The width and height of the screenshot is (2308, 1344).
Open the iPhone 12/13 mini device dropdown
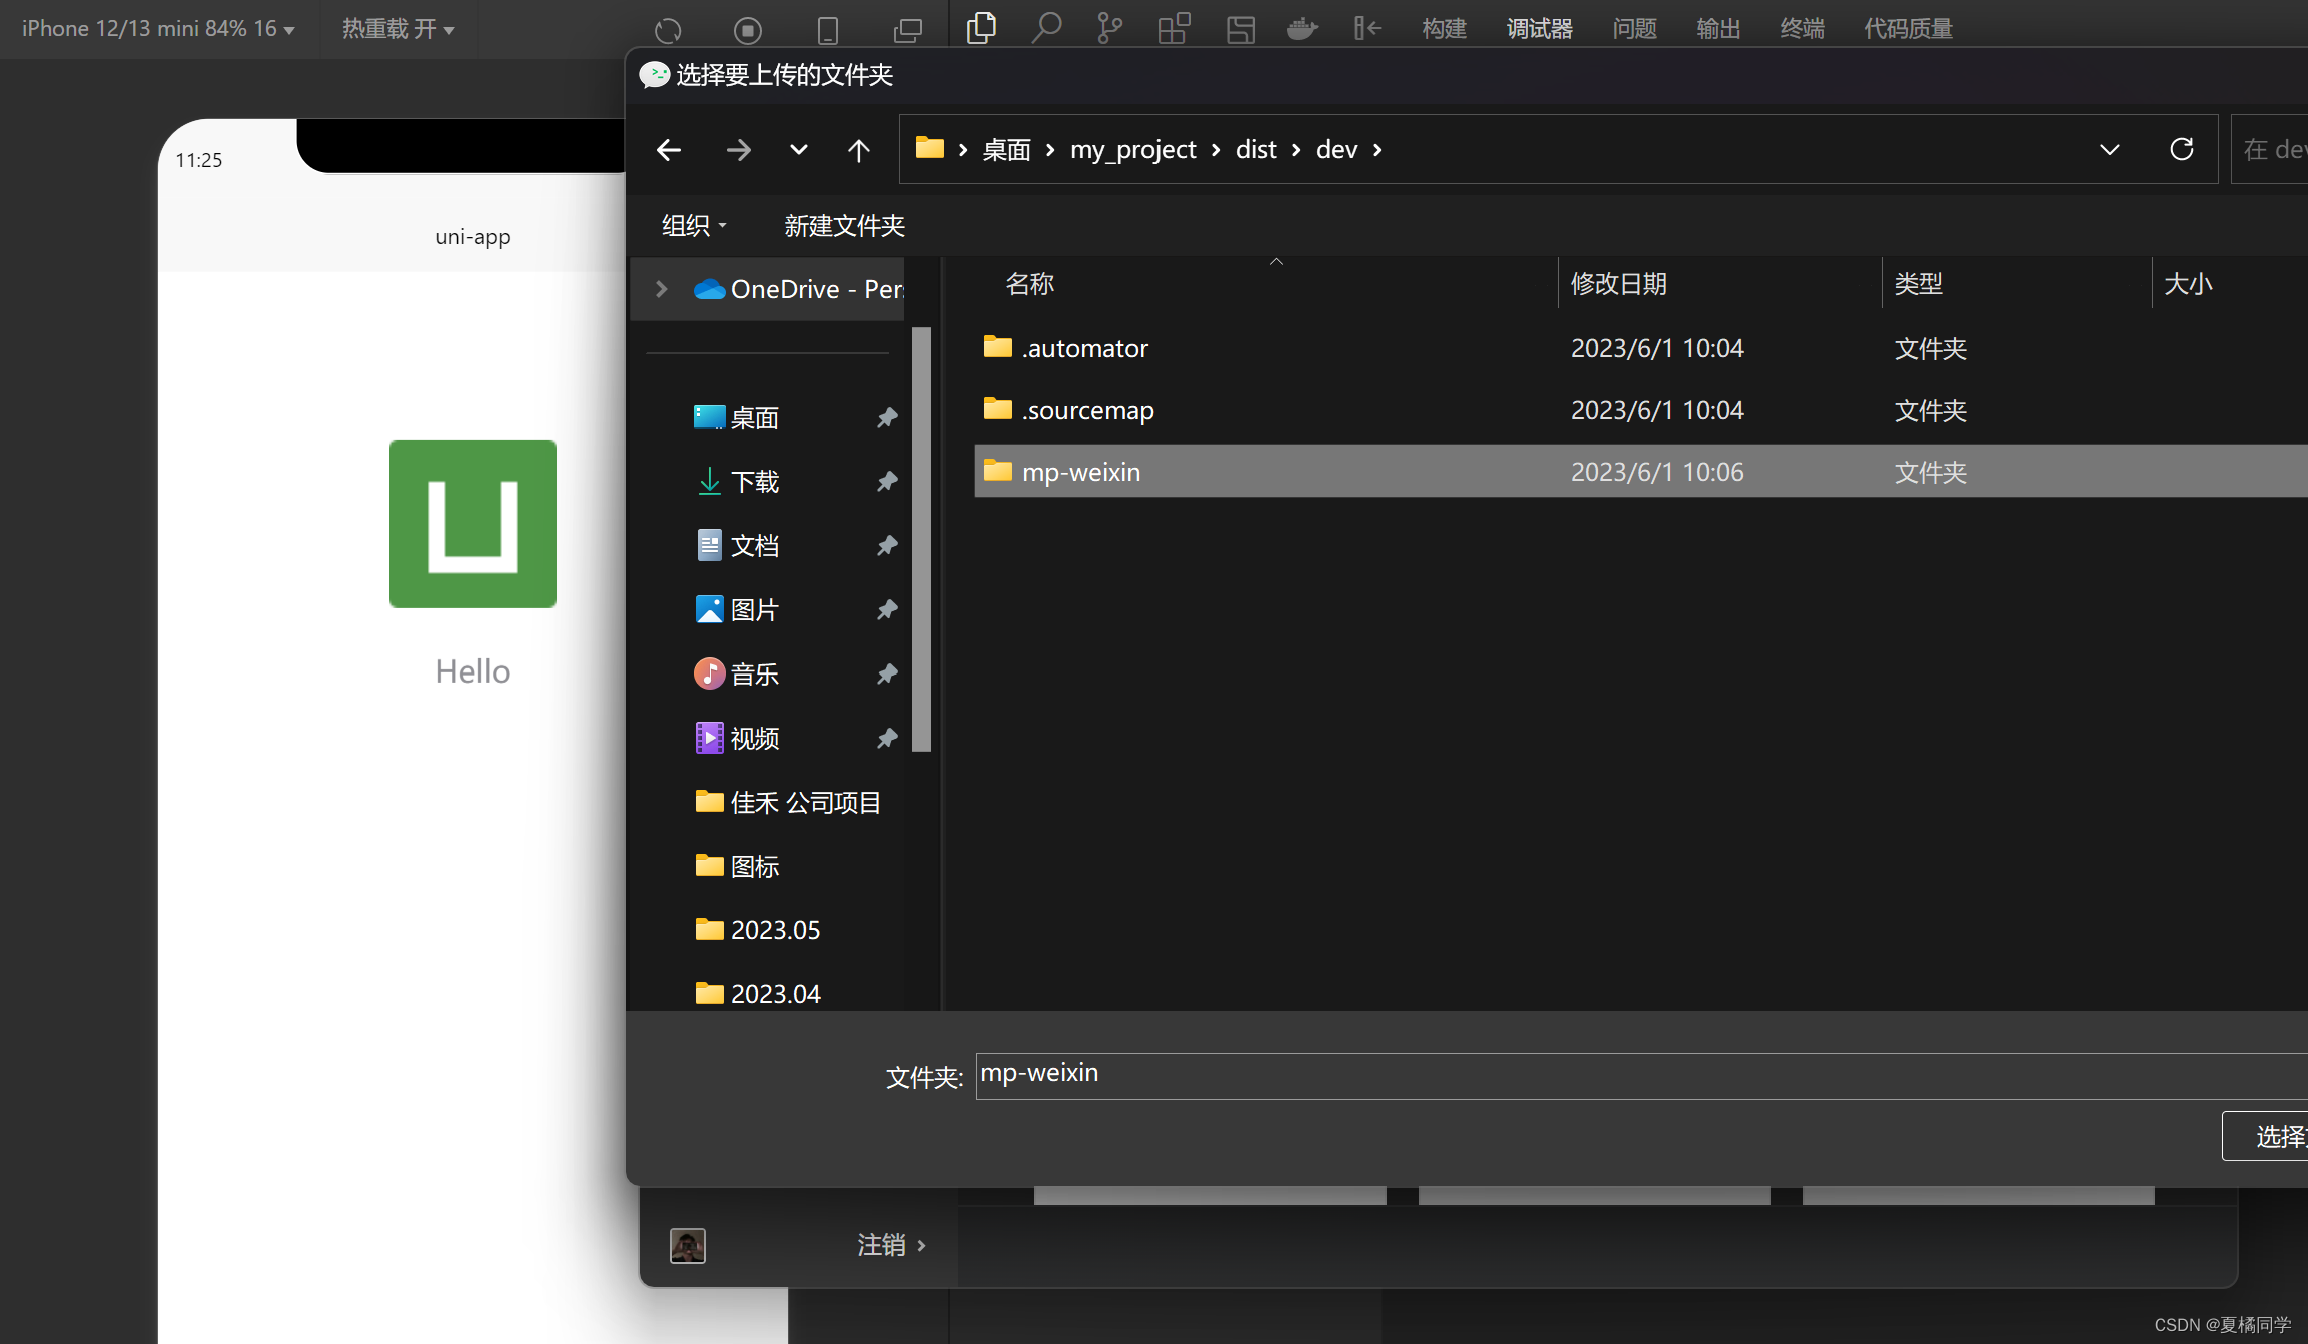click(158, 29)
